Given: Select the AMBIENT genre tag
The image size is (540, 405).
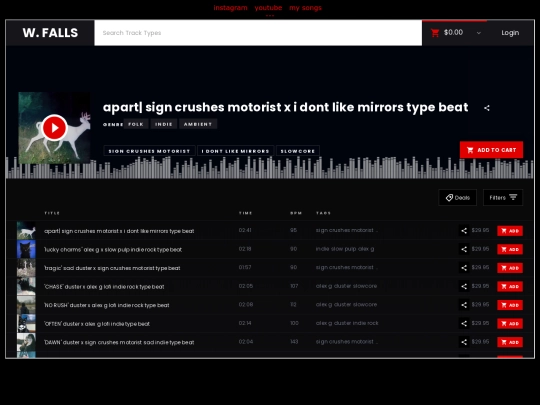Looking at the screenshot, I should (198, 124).
